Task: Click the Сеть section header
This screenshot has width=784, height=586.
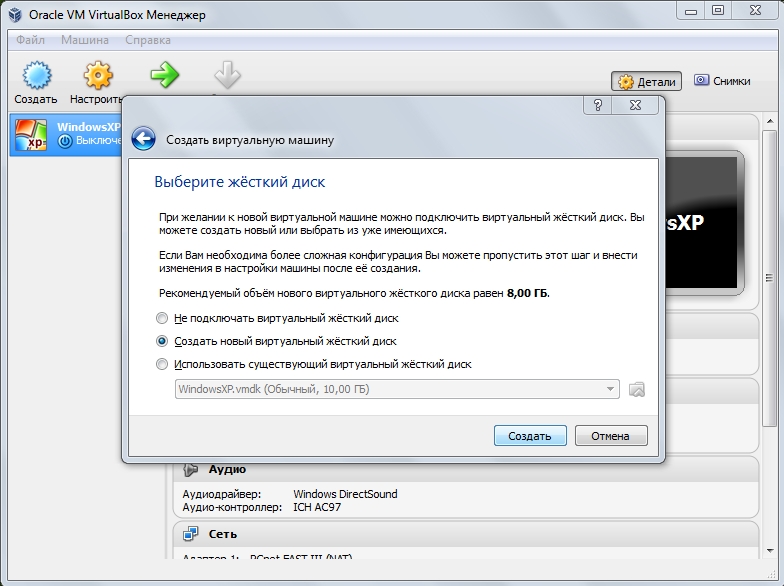Action: click(x=466, y=534)
